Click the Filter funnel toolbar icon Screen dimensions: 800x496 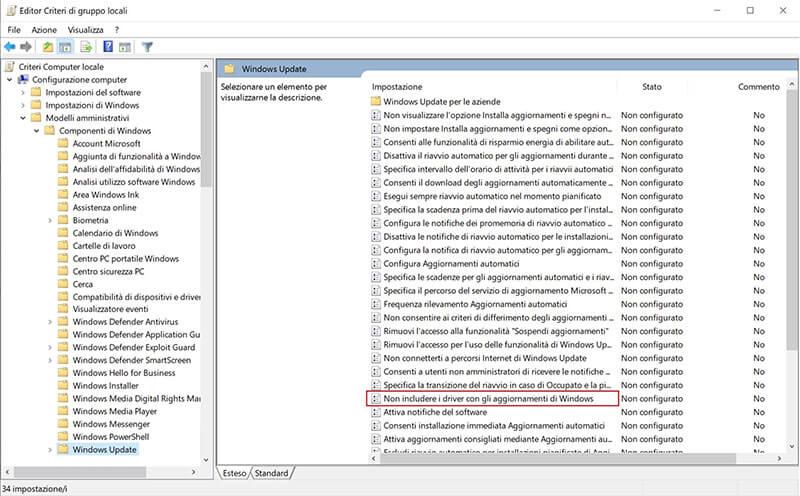tap(147, 47)
